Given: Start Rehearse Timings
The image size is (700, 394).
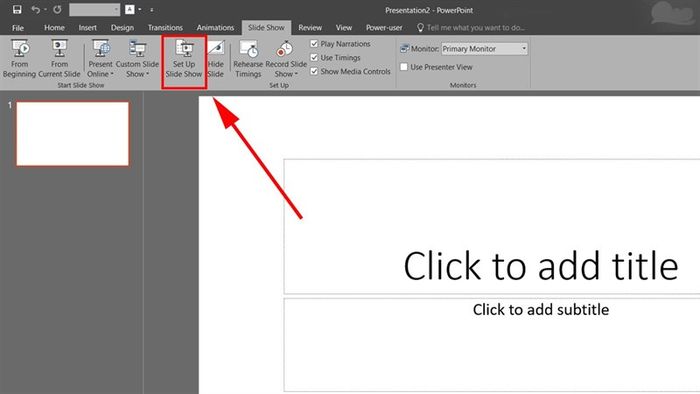Looking at the screenshot, I should tap(248, 59).
